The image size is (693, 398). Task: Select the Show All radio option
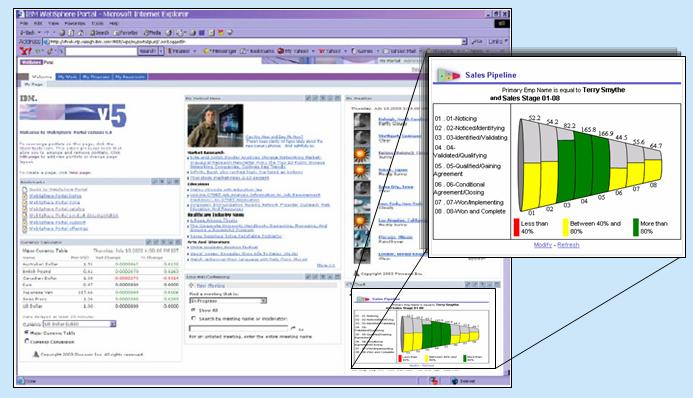[x=193, y=310]
